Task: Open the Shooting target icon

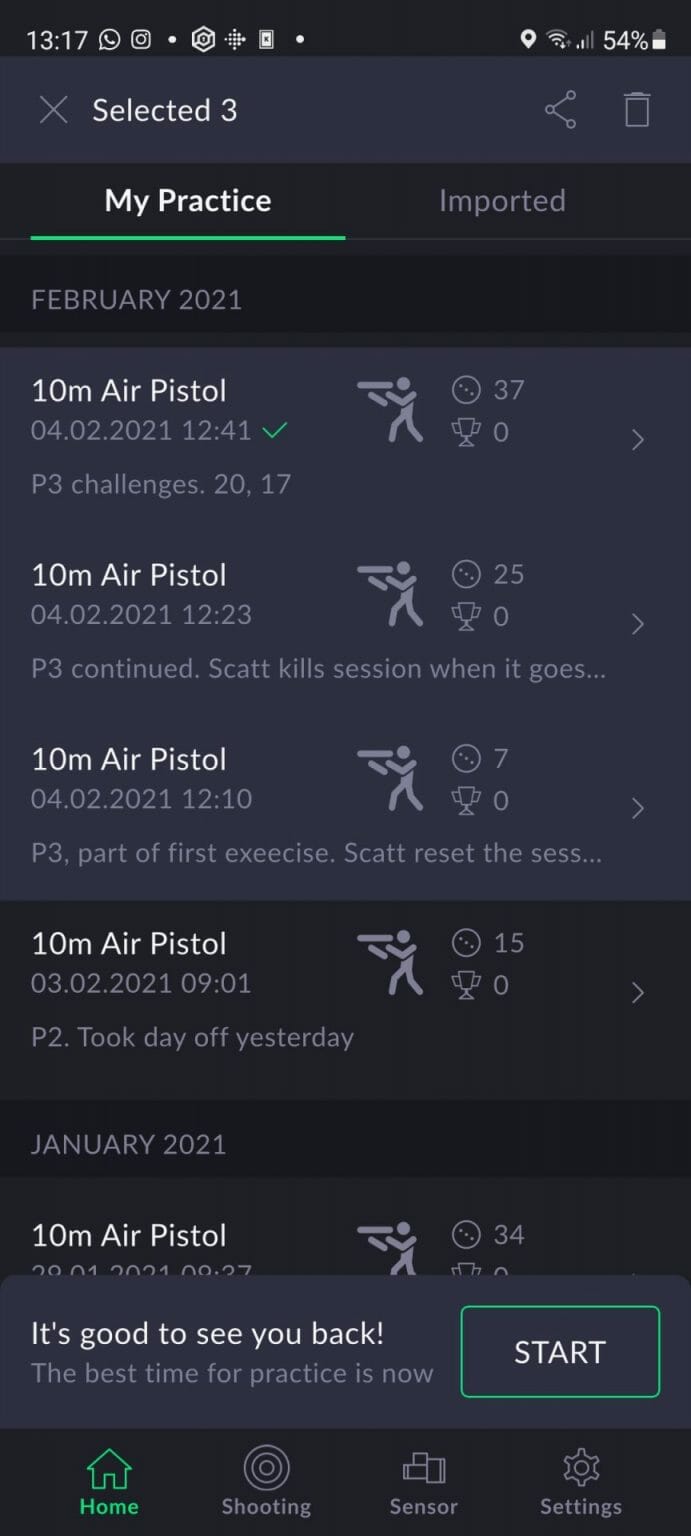Action: 266,1468
